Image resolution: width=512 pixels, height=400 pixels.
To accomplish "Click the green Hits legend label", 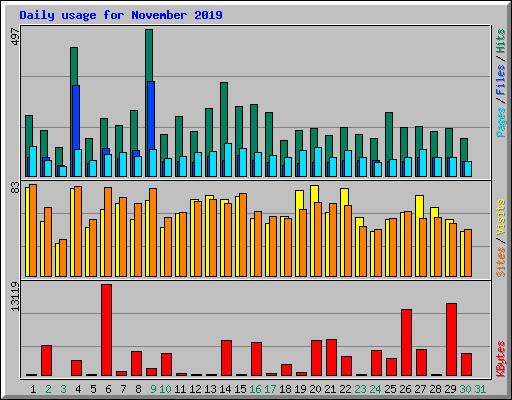I will pos(500,41).
